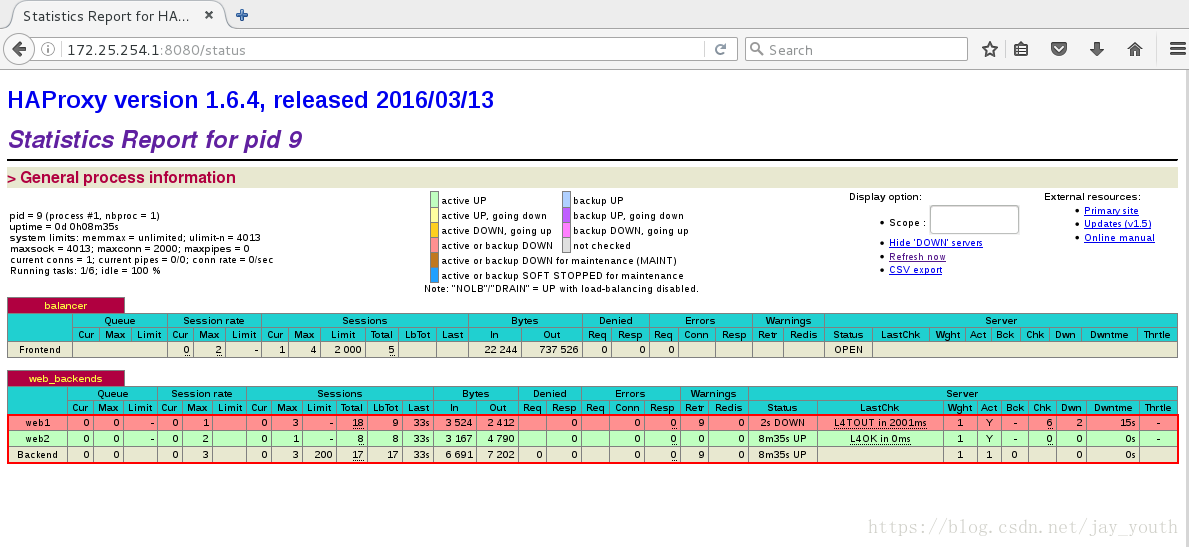Click the MAINT brown legend swatch
The image size is (1189, 547).
tap(435, 260)
